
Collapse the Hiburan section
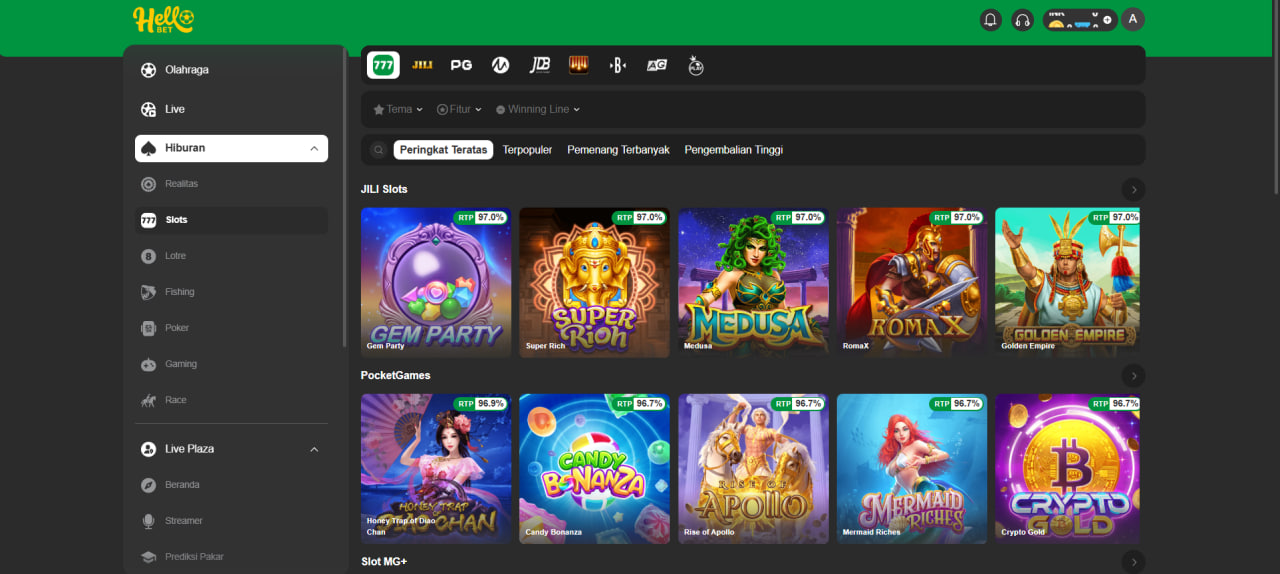pyautogui.click(x=231, y=148)
